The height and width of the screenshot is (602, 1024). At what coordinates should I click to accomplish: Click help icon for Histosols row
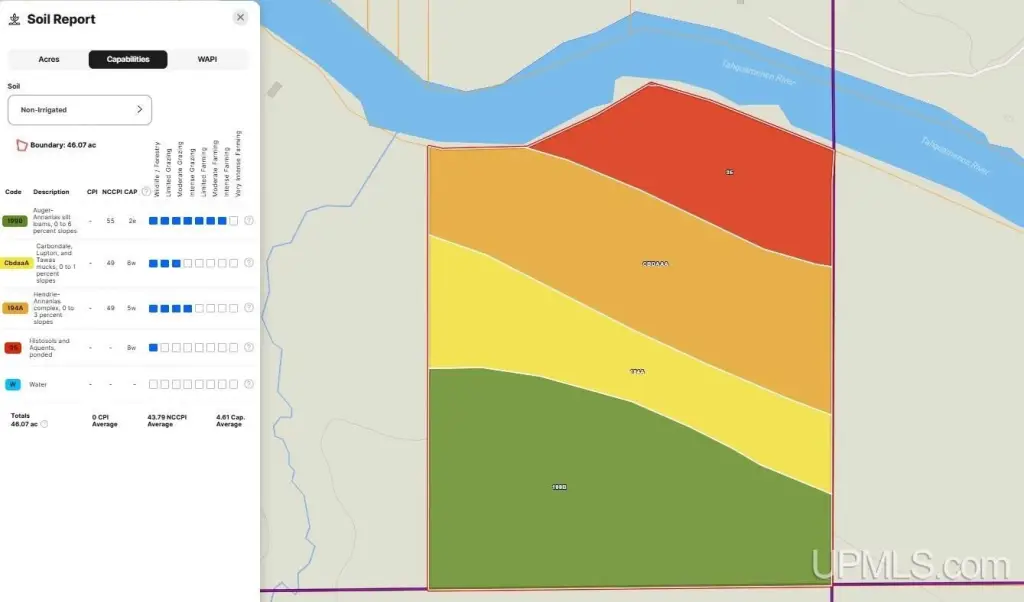[249, 348]
